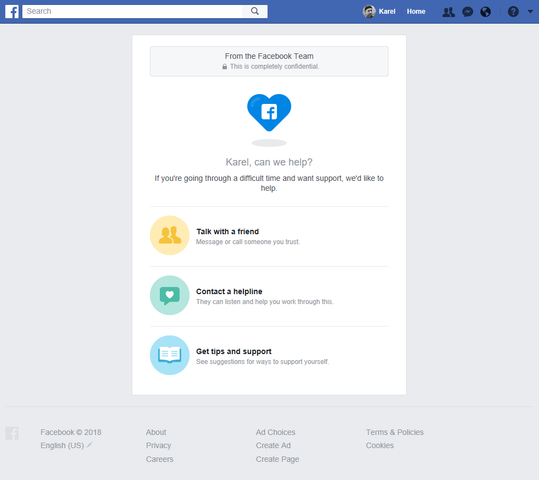Open Karel profile link in top bar
Screen dimensions: 539x480
[x=387, y=12]
